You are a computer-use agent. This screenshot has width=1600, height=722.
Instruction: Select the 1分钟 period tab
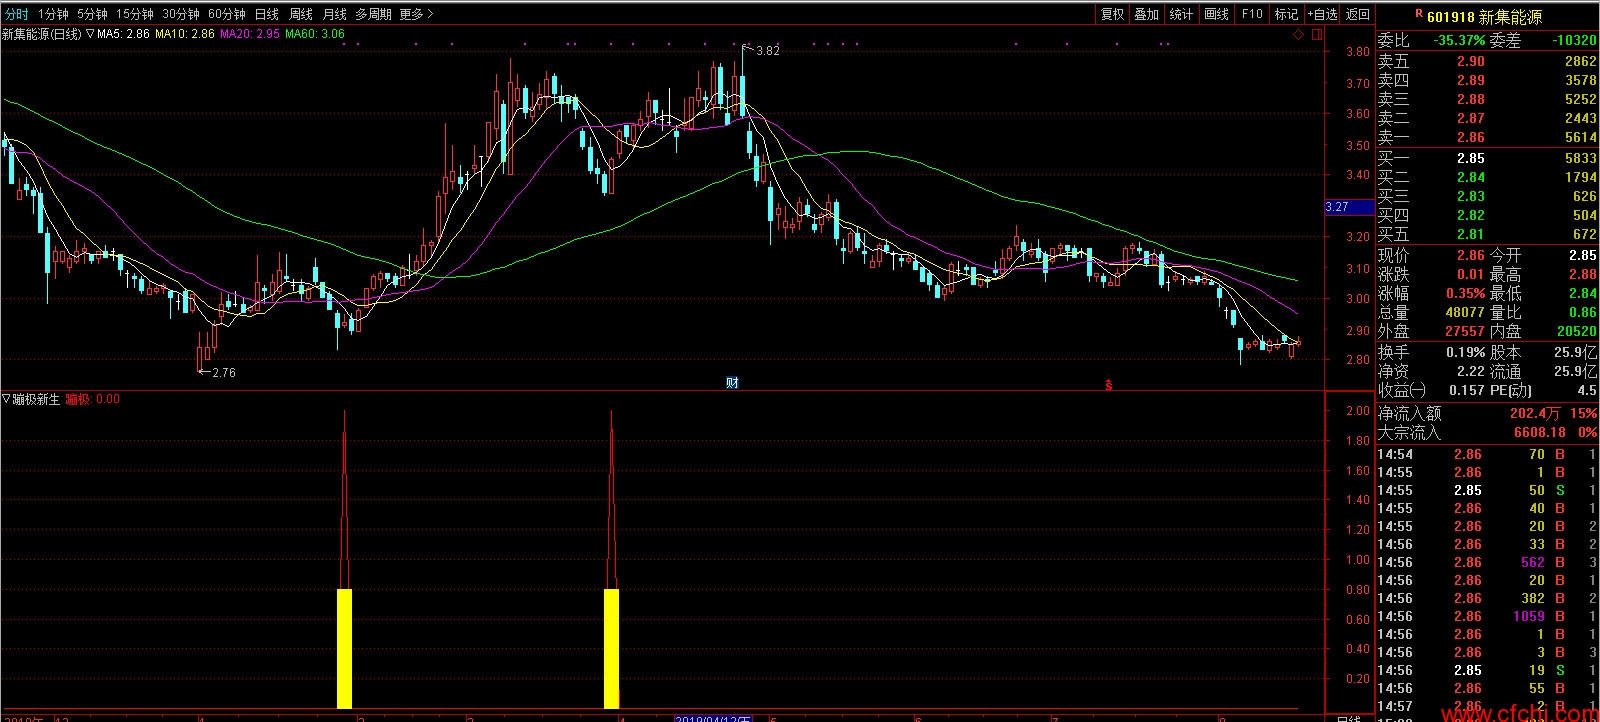(52, 14)
